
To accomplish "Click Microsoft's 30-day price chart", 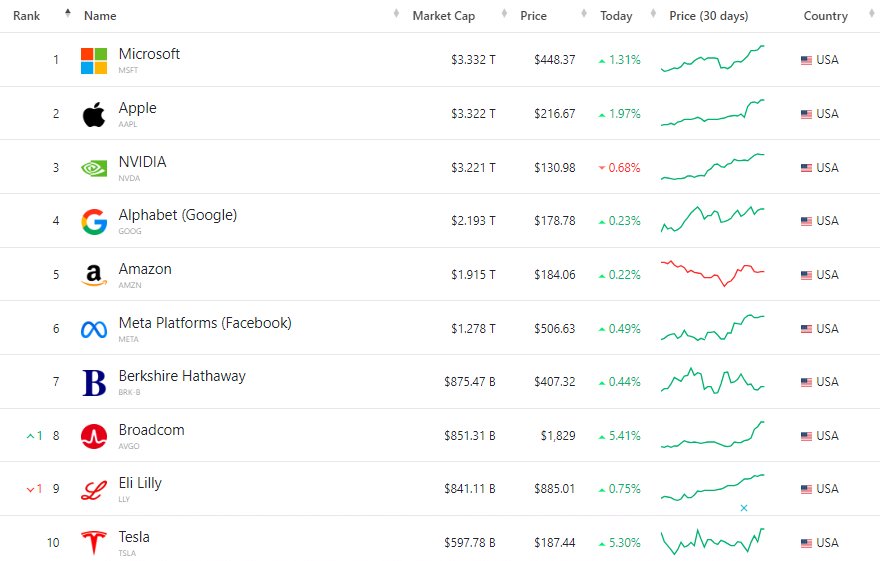I will point(712,59).
